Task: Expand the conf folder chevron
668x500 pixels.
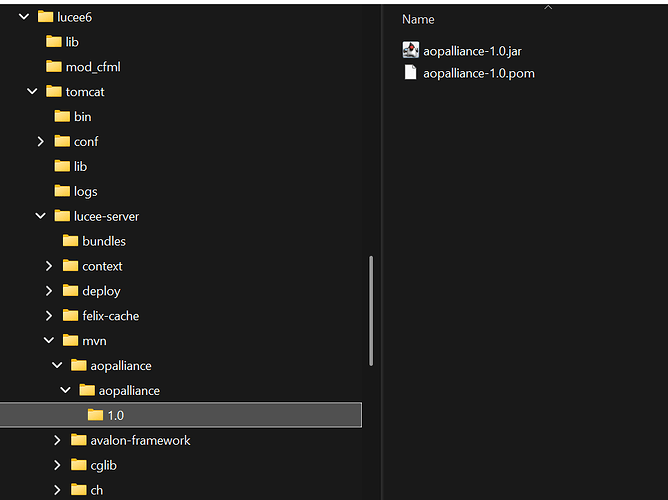Action: (40, 141)
